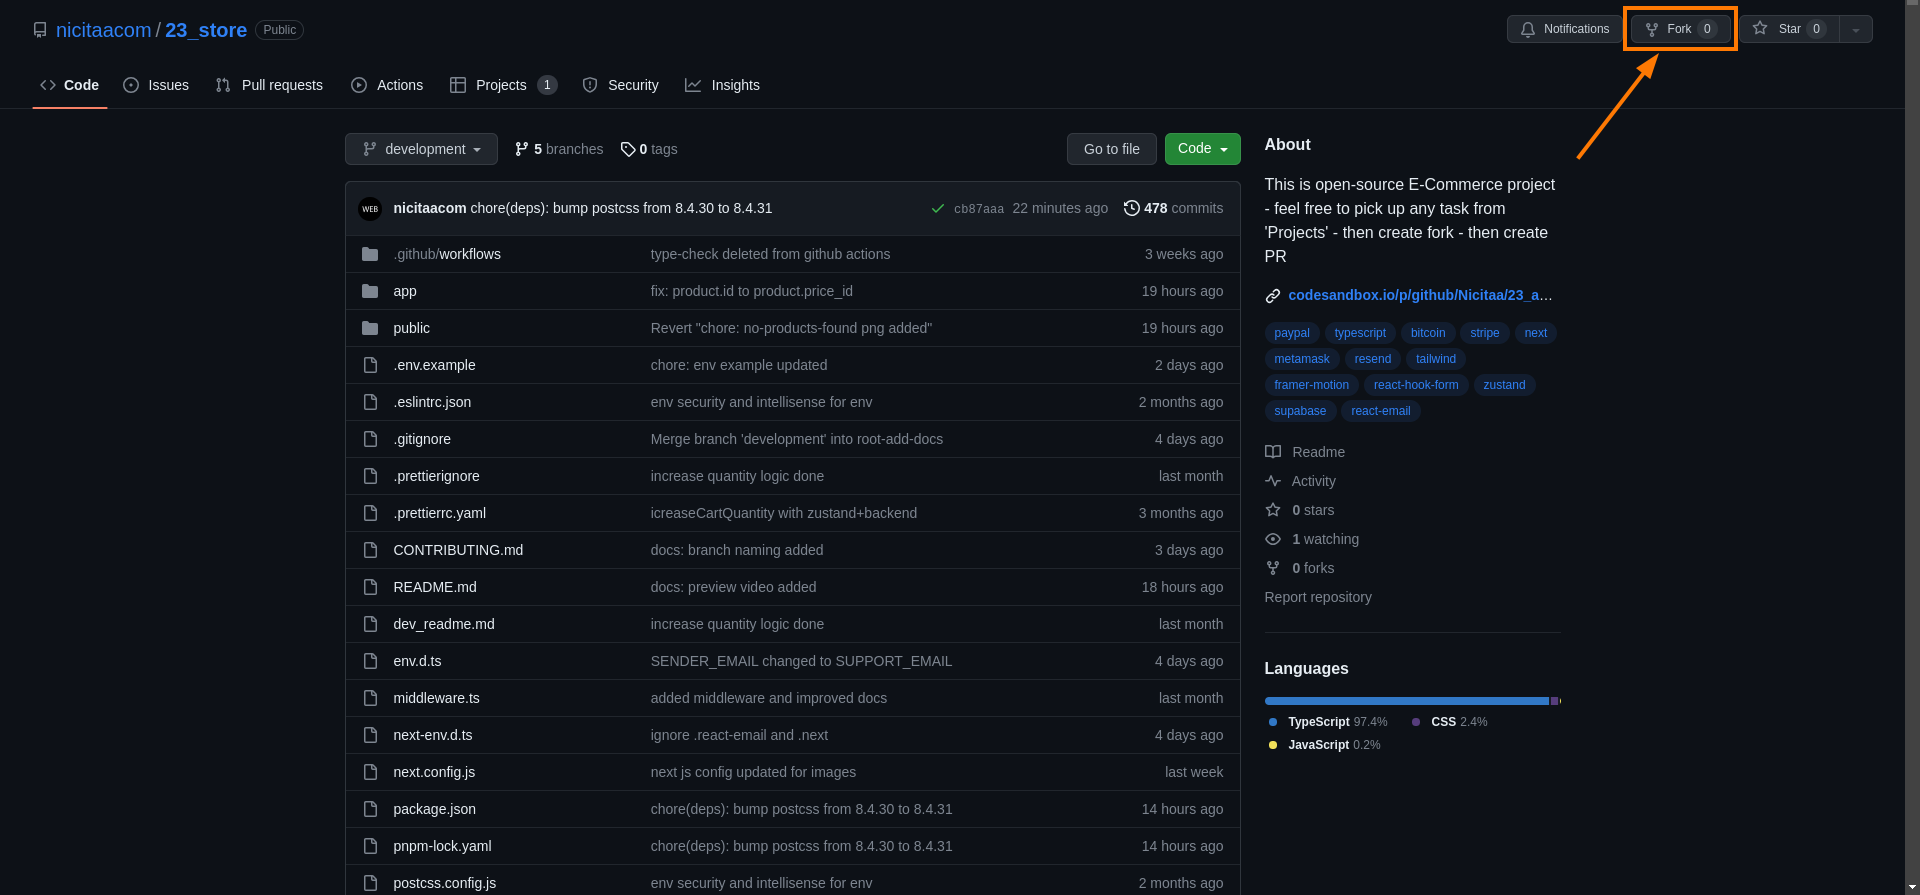1920x895 pixels.
Task: Click the file icon beside next-env.d.ts
Action: pyautogui.click(x=370, y=735)
